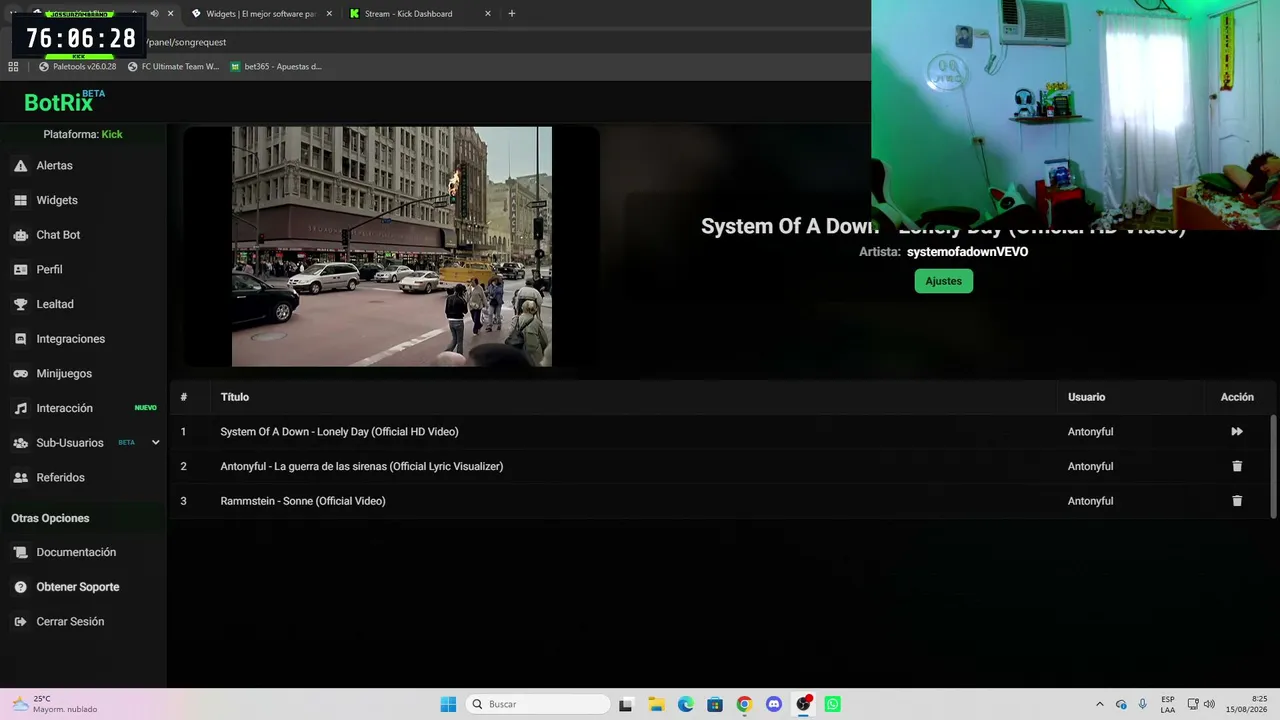Open WhatsApp from taskbar

pos(832,704)
